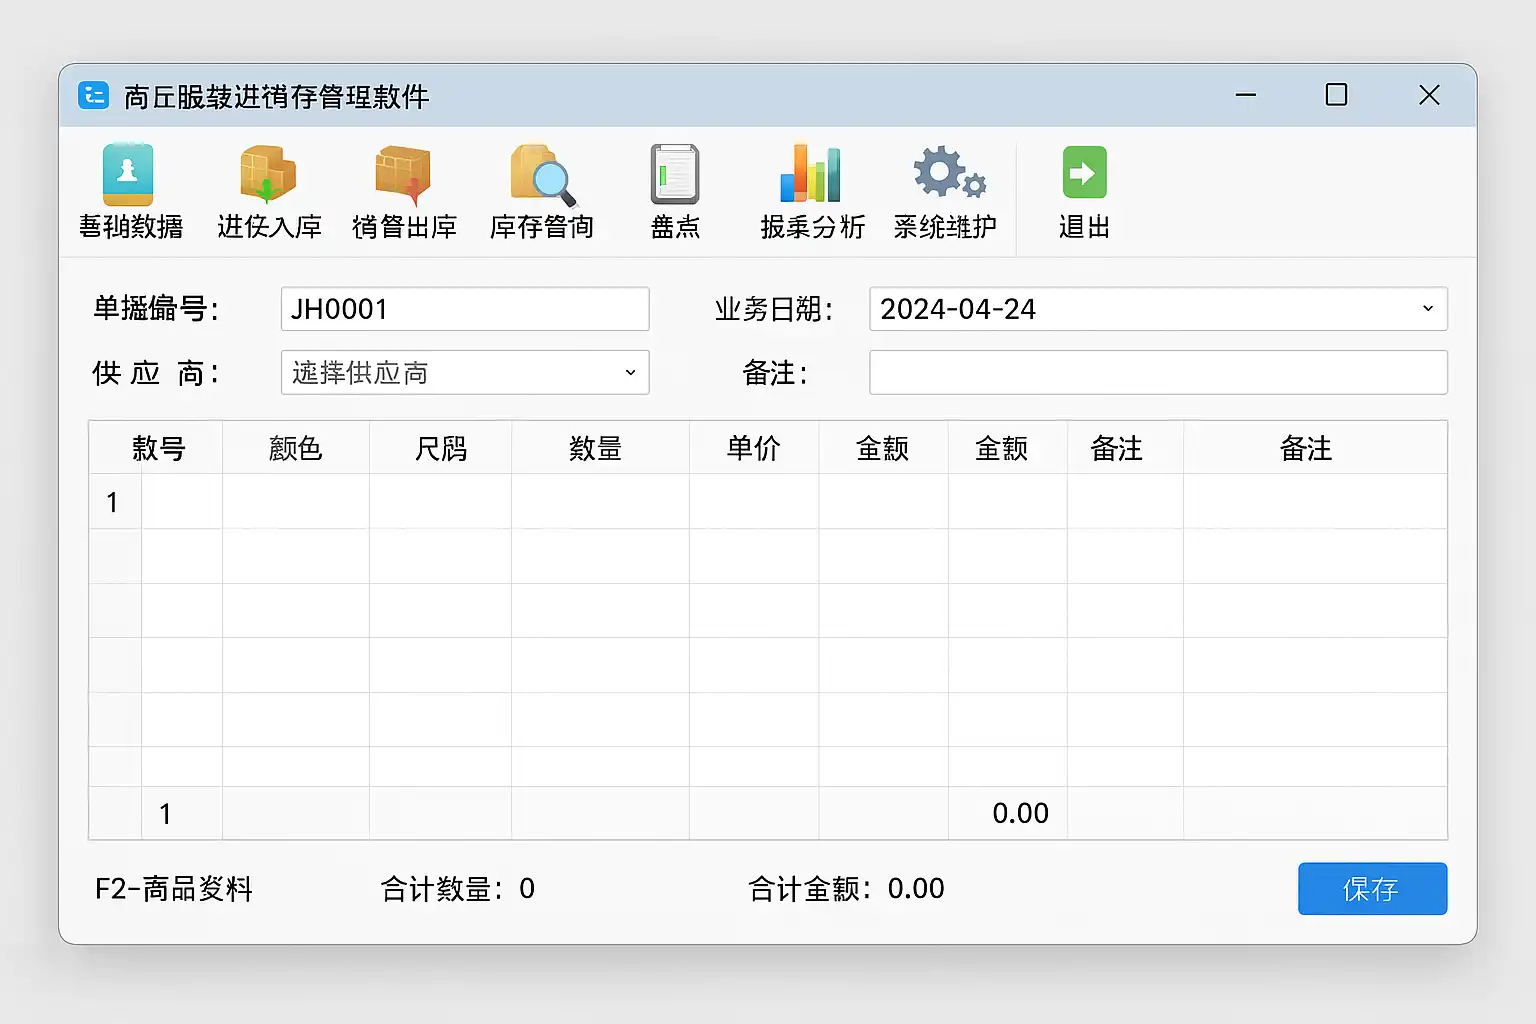The image size is (1536, 1024).
Task: Open 系统维护 system maintenance gears icon
Action: pyautogui.click(x=946, y=174)
